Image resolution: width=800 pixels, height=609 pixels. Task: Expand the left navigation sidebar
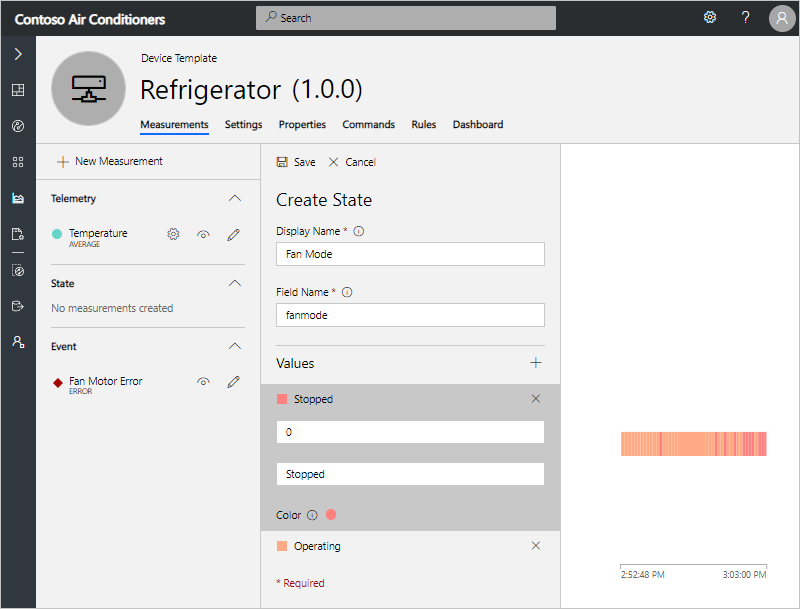18,54
